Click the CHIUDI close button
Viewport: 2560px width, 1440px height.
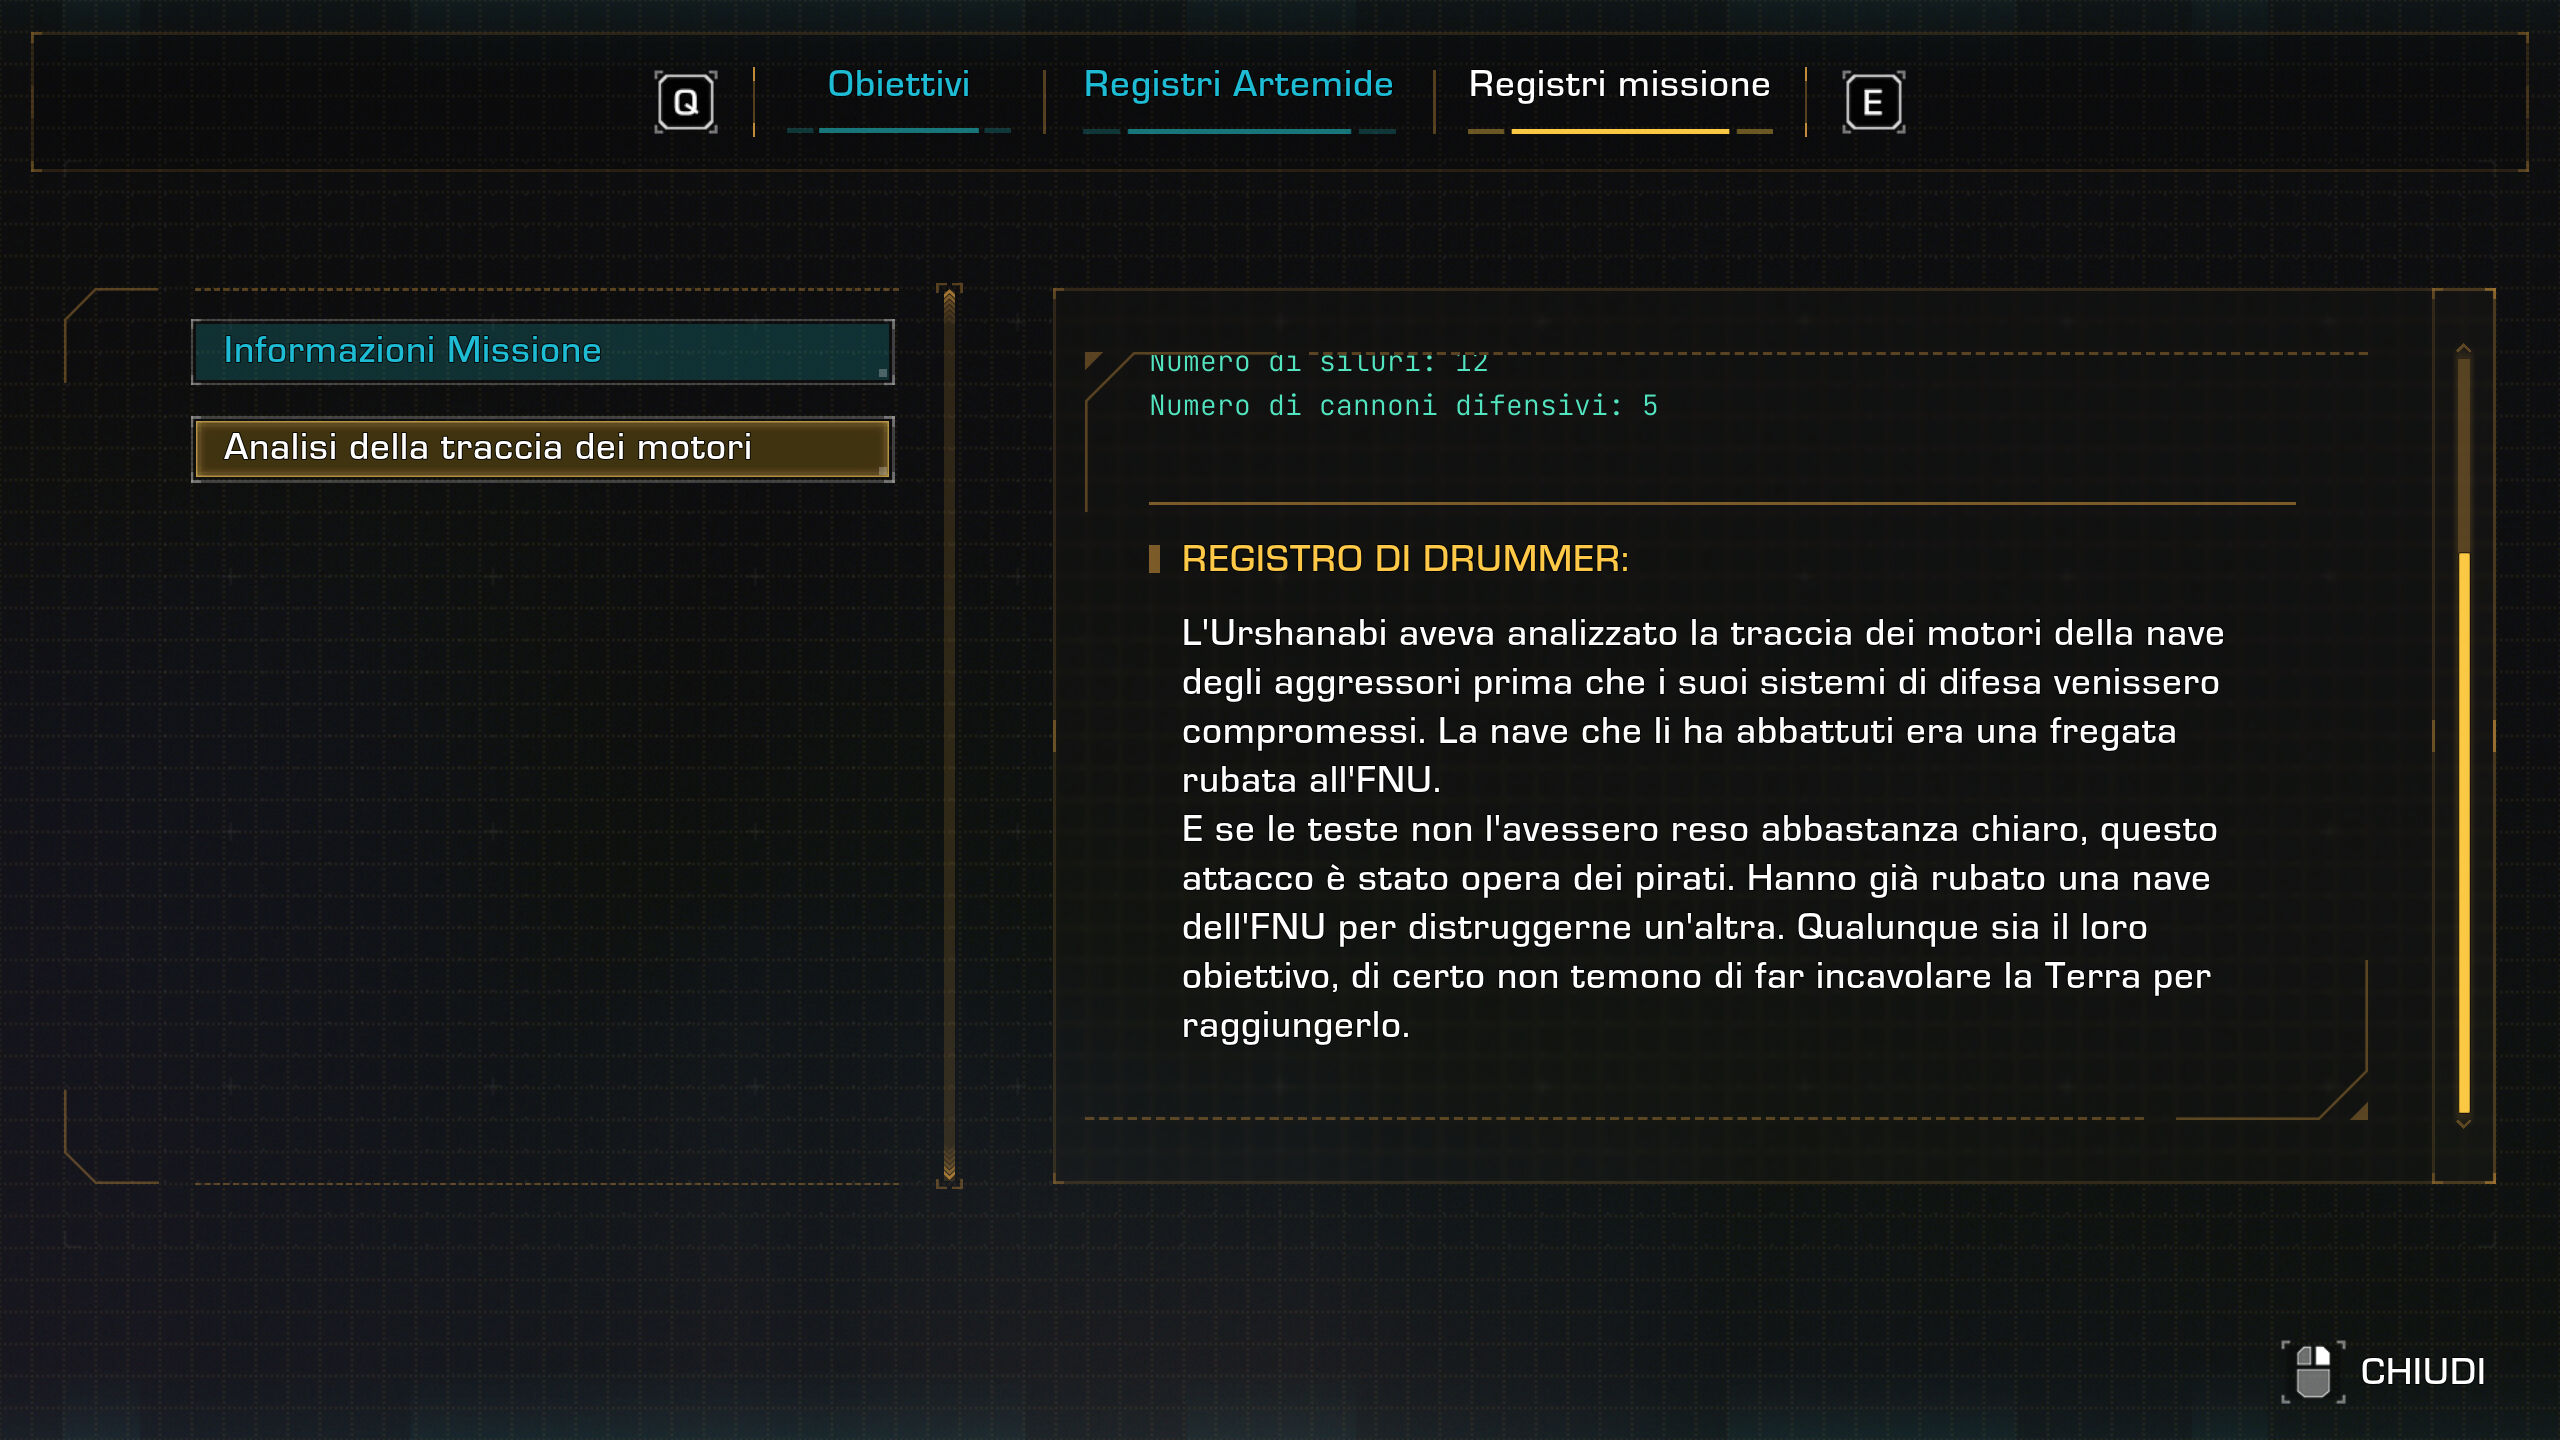point(2422,1371)
